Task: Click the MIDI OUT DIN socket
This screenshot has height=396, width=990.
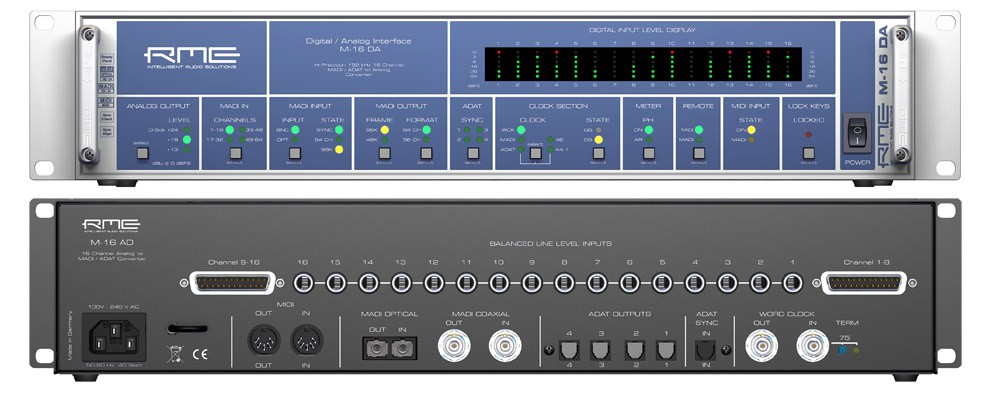Action: tap(263, 342)
